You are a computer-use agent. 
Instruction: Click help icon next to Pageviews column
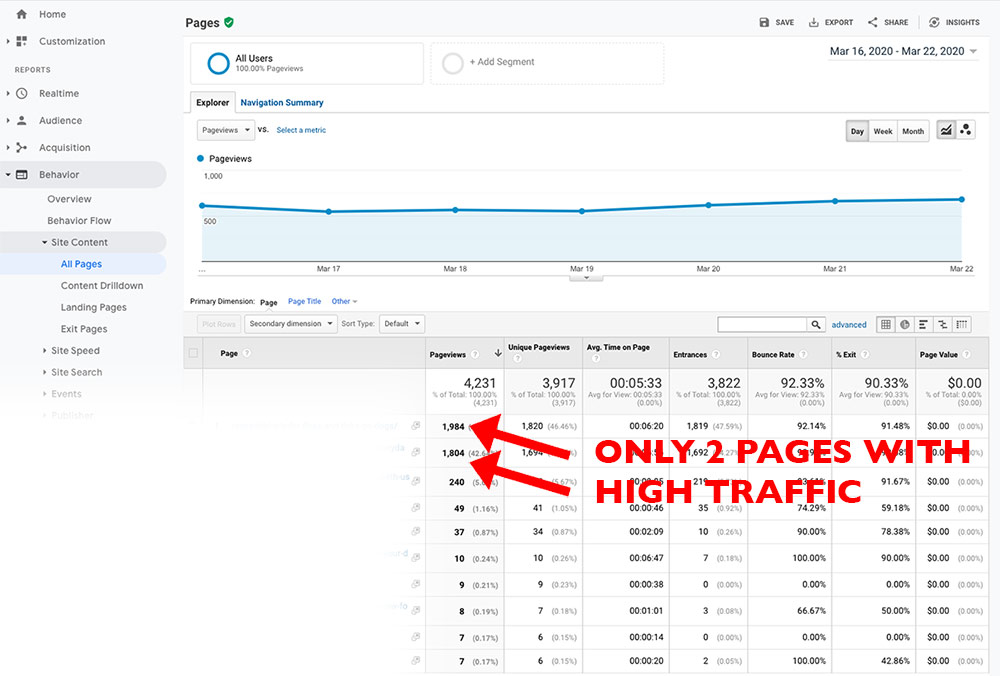click(474, 355)
